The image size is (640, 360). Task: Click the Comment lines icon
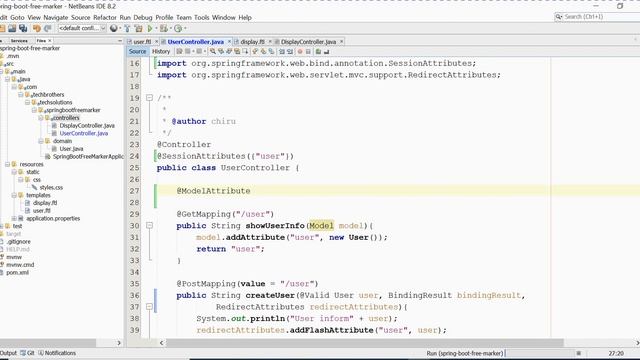point(318,51)
